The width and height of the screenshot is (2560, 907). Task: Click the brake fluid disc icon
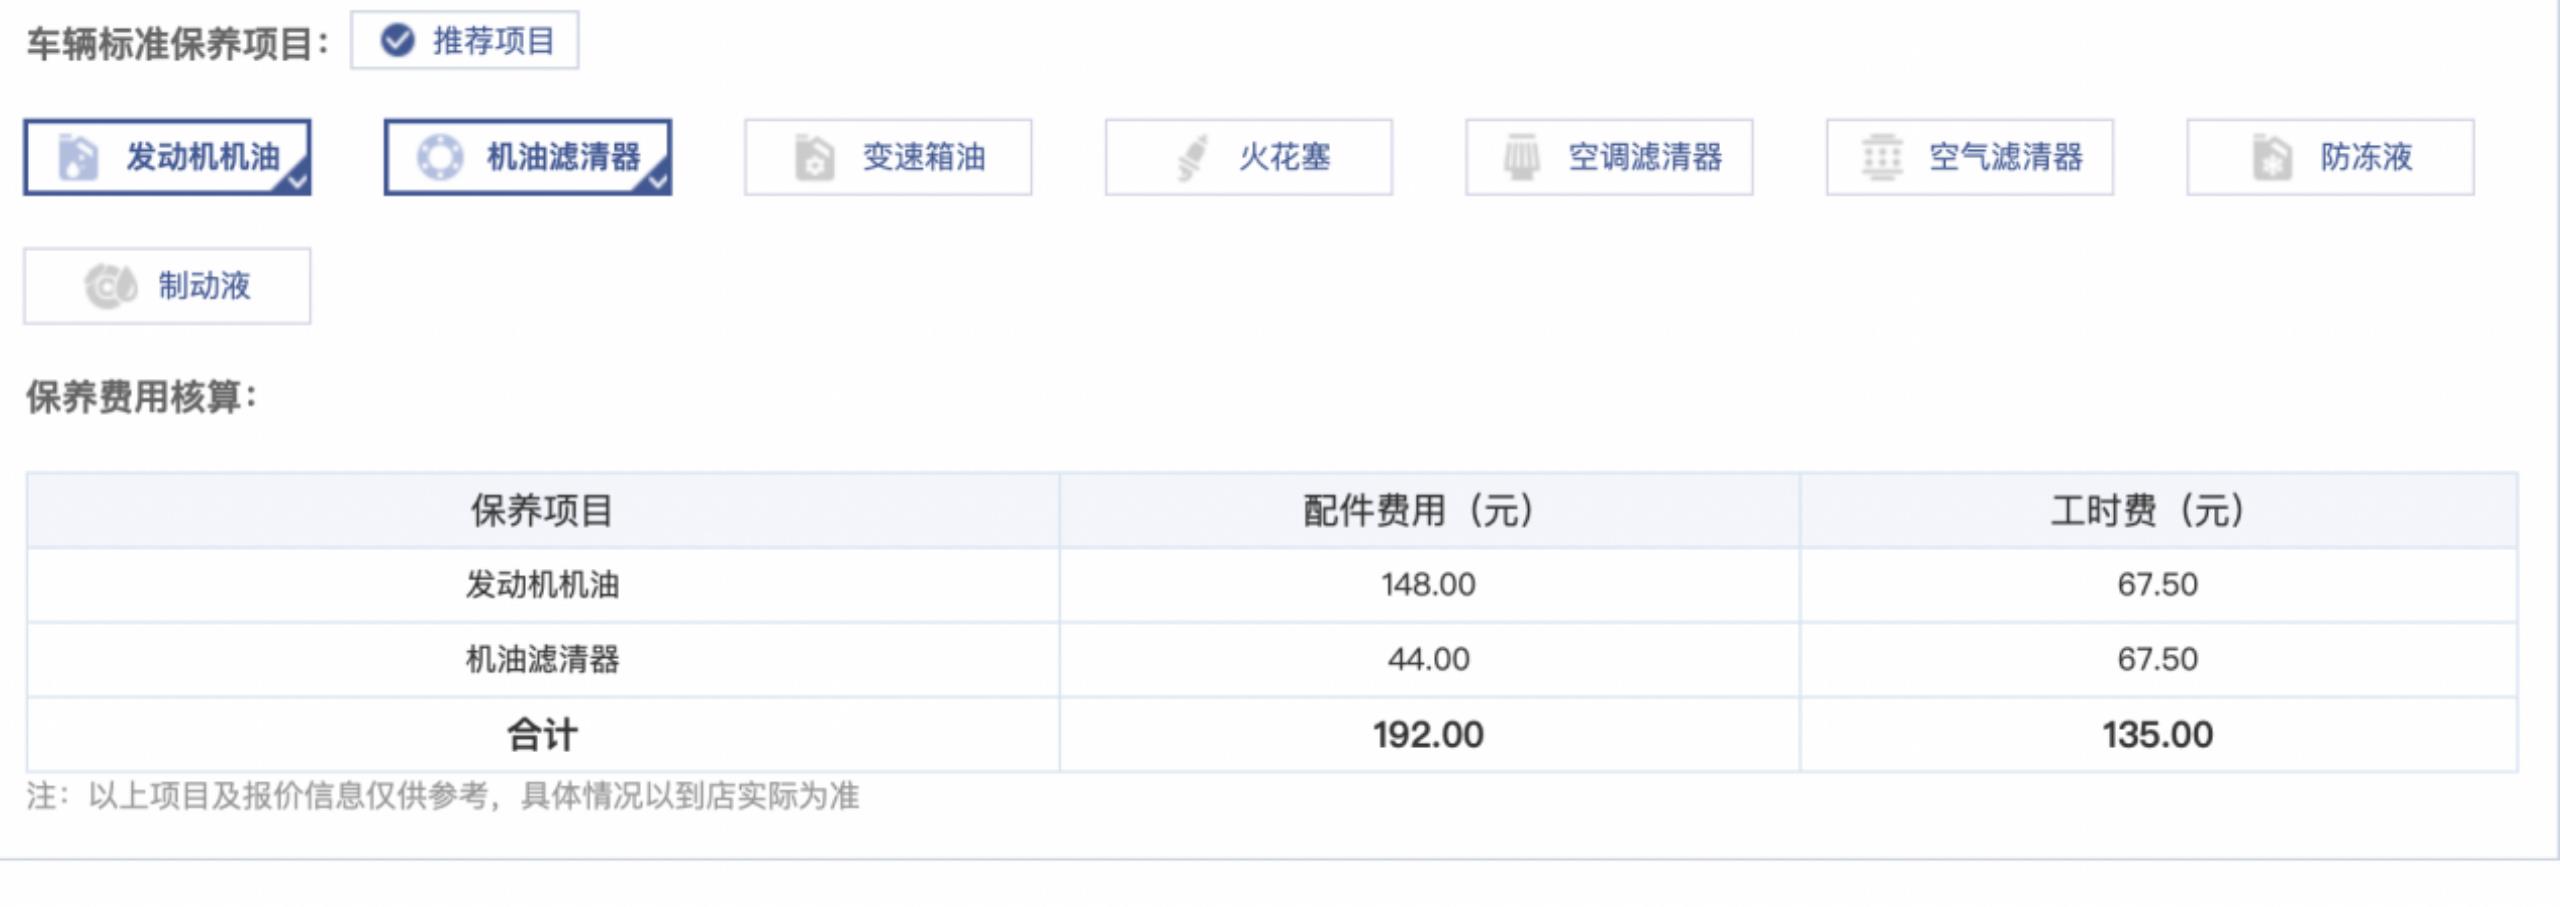pos(110,286)
